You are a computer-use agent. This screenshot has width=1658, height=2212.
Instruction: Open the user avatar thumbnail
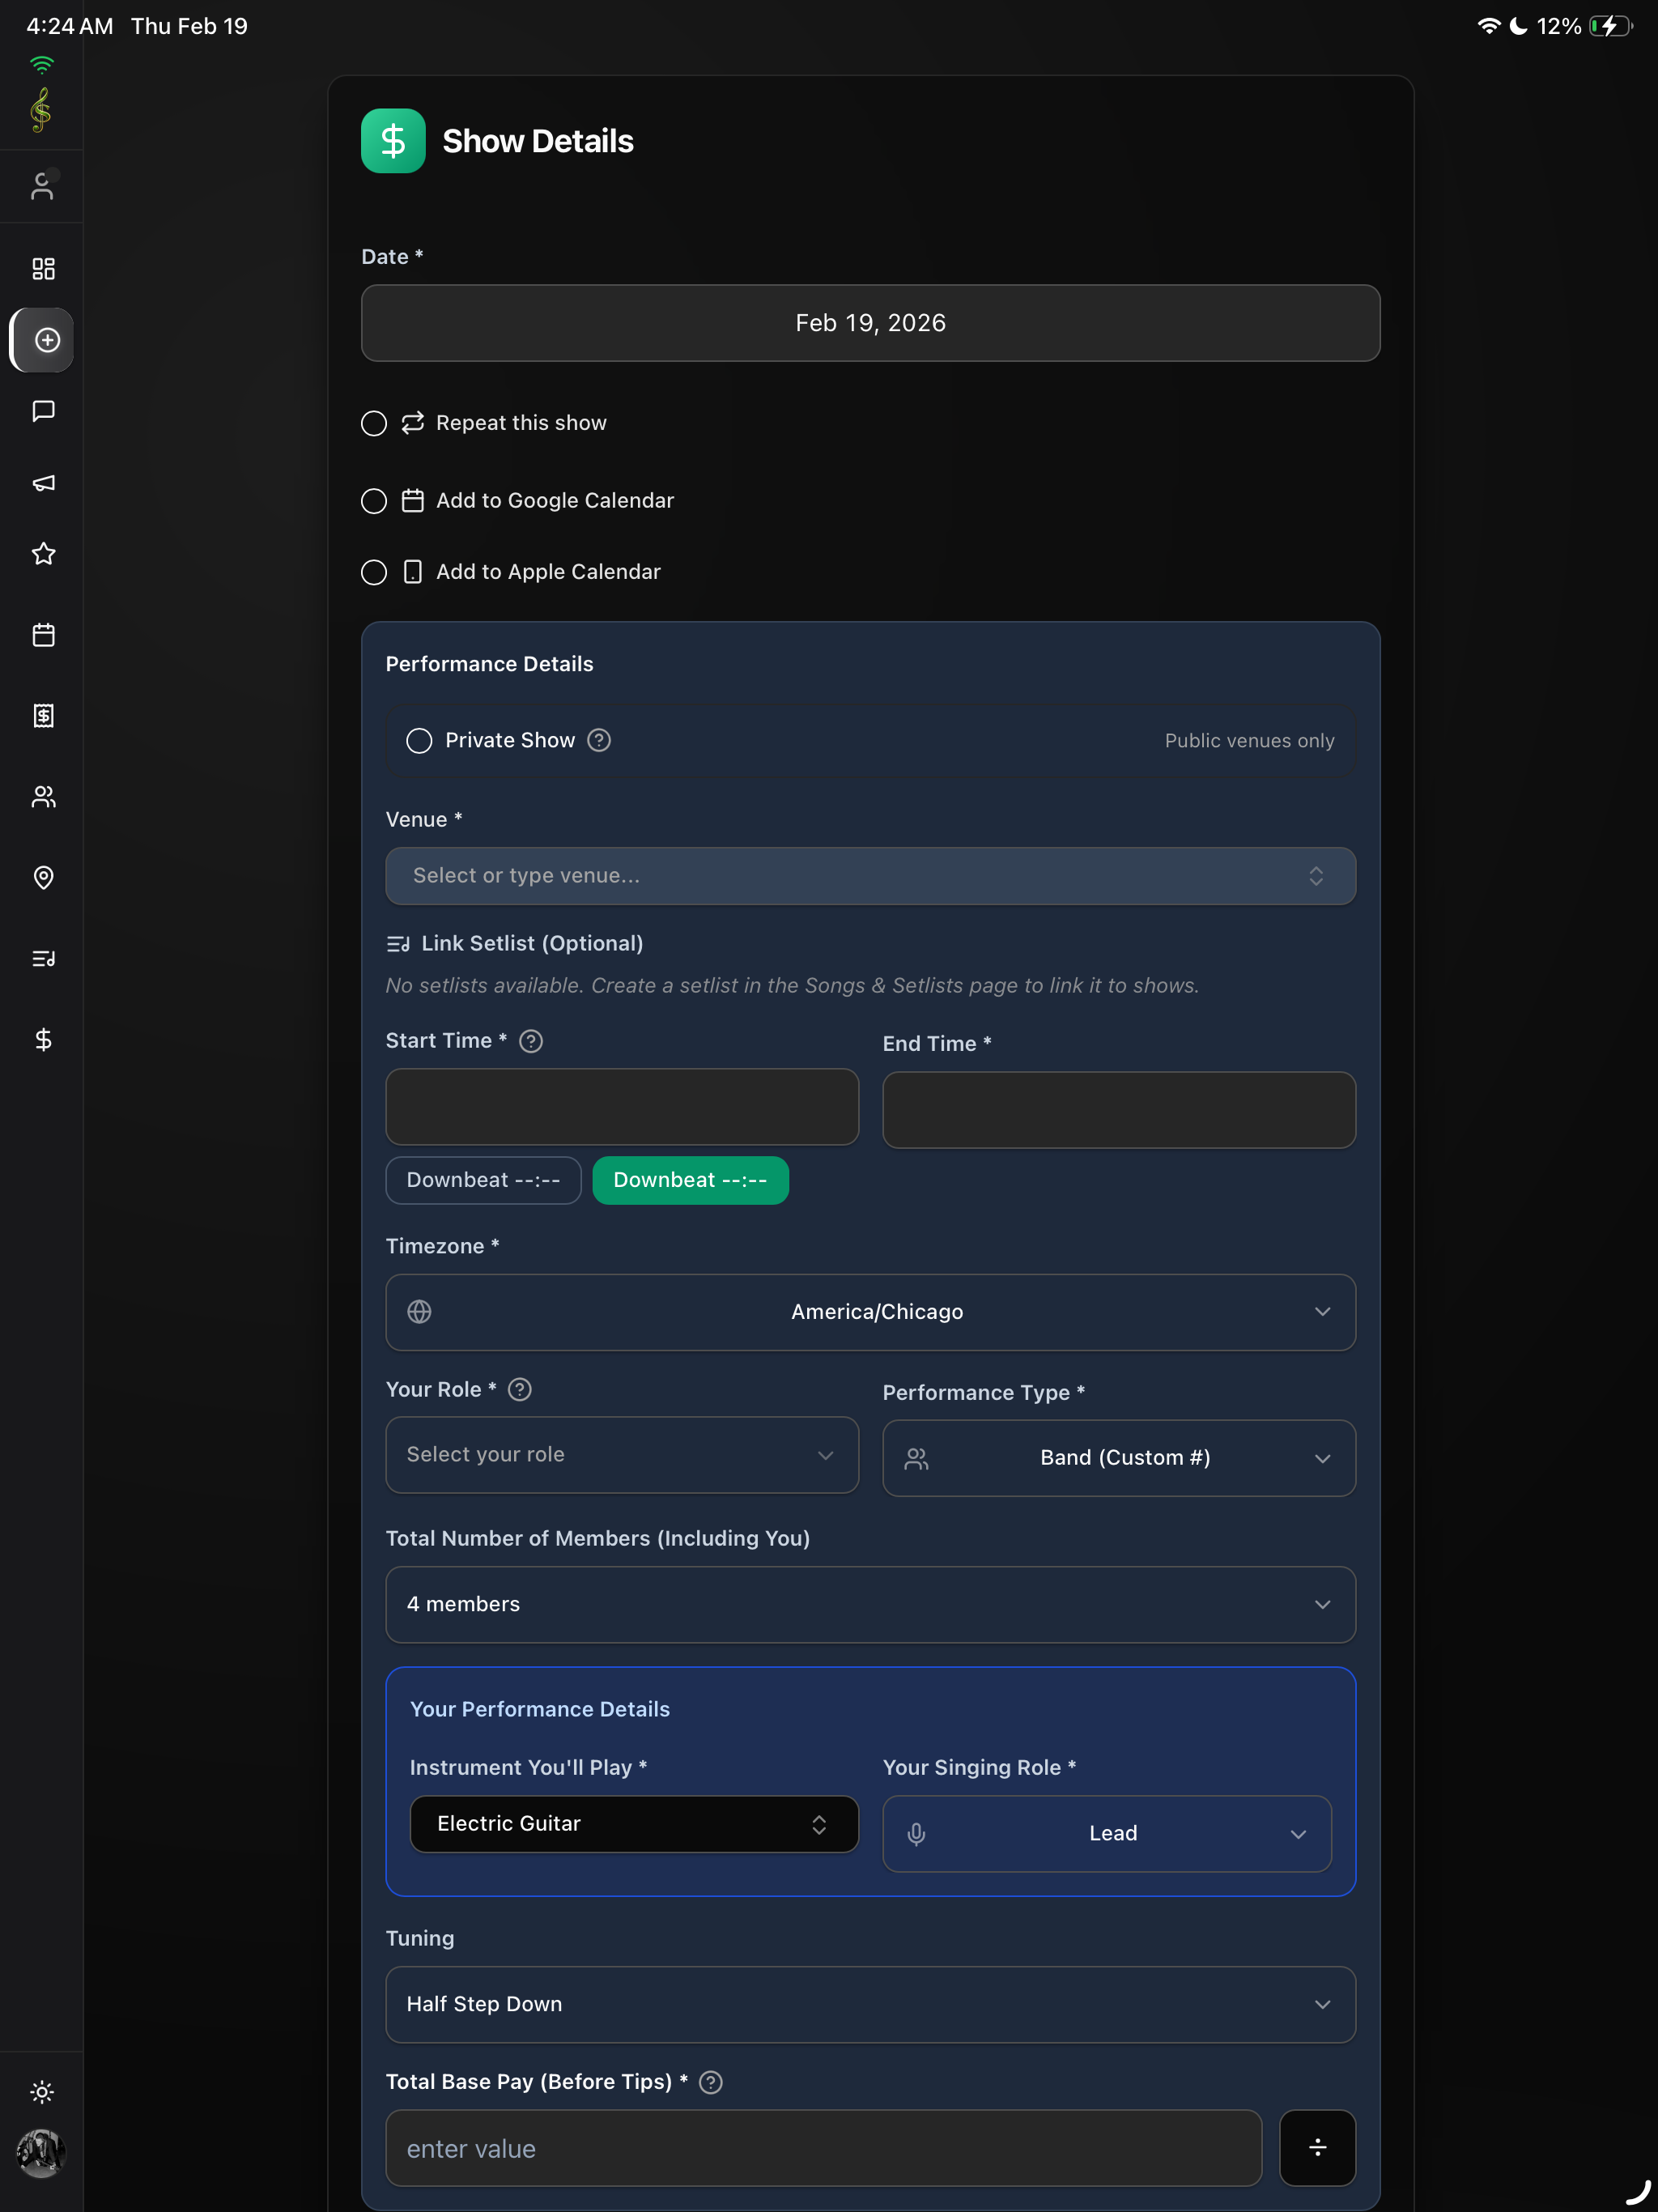(x=41, y=2152)
